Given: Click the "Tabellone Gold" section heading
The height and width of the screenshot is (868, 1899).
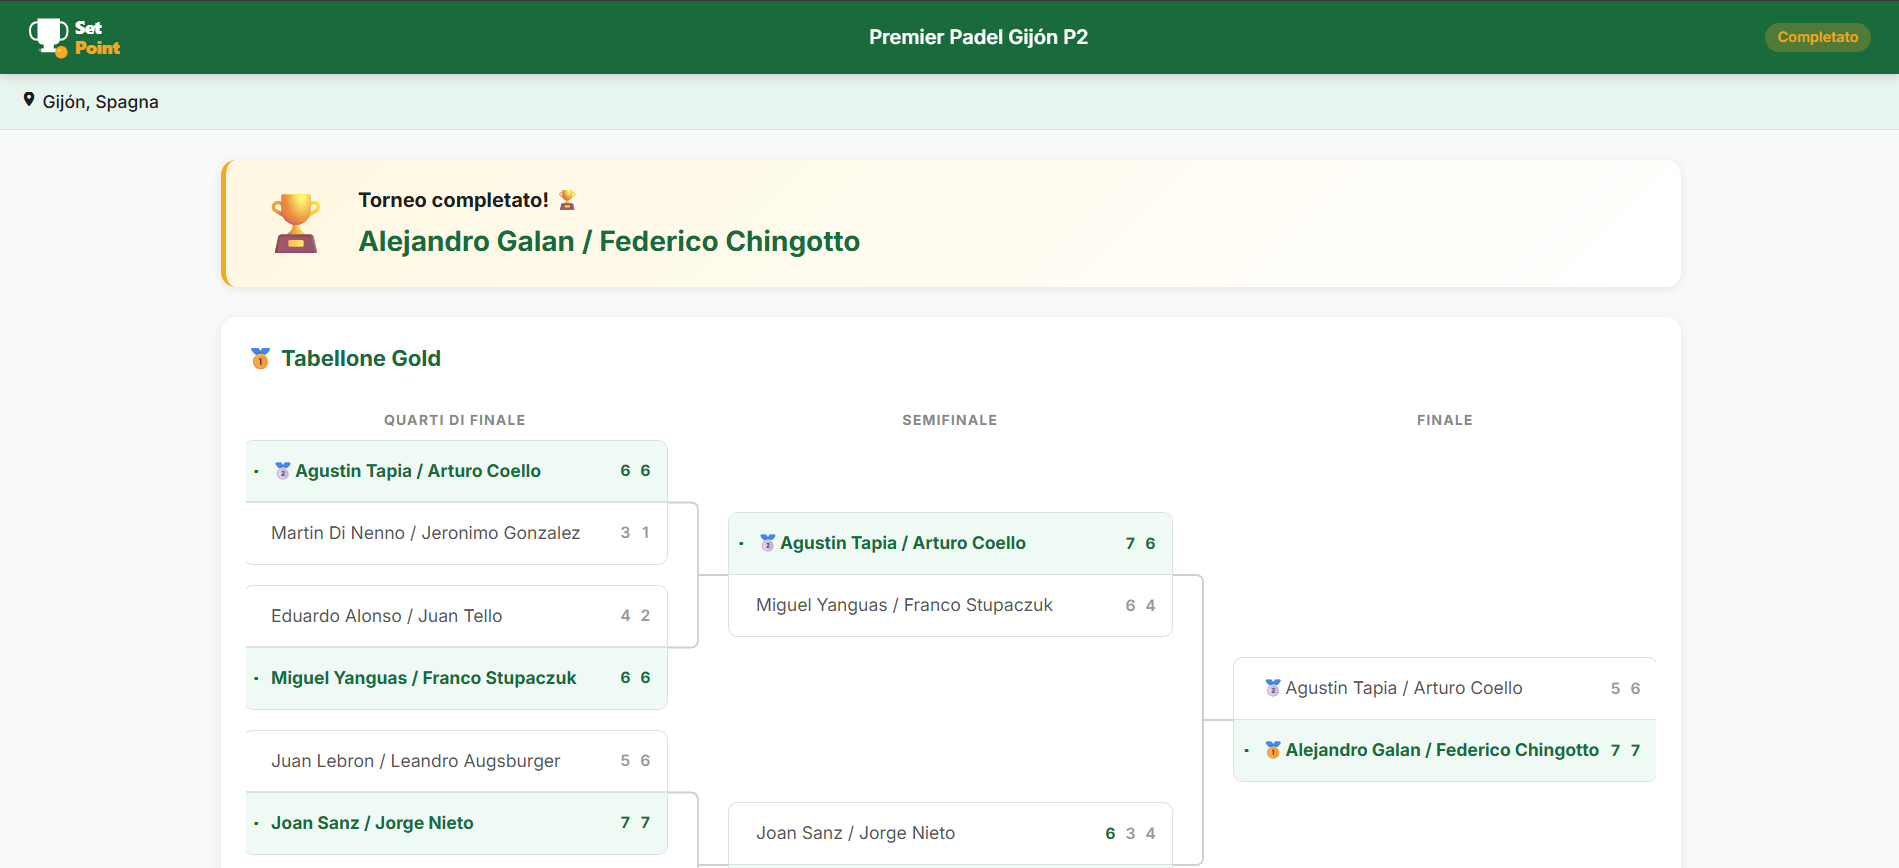Looking at the screenshot, I should tap(361, 358).
